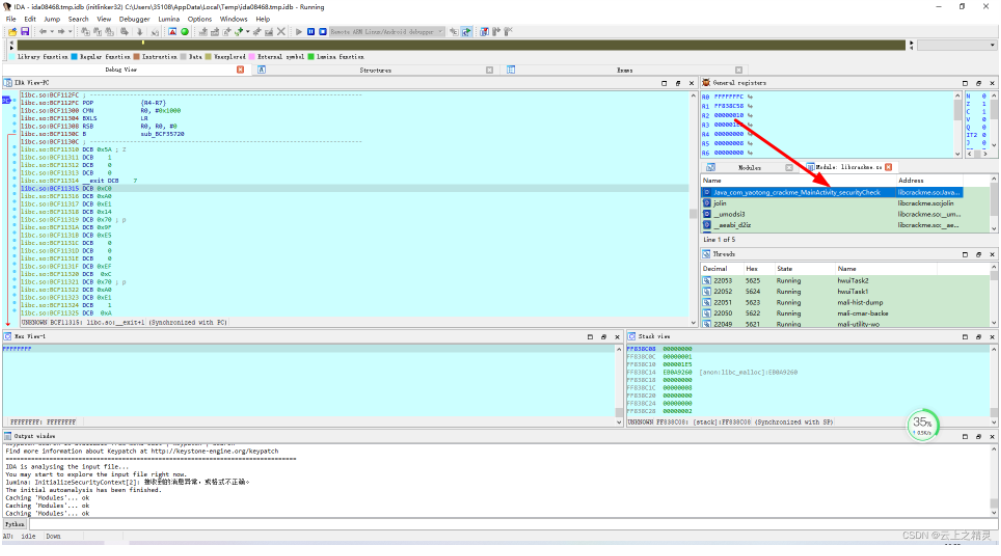The height and width of the screenshot is (556, 1001).
Task: Click the Save database toolbar icon
Action: (25, 32)
